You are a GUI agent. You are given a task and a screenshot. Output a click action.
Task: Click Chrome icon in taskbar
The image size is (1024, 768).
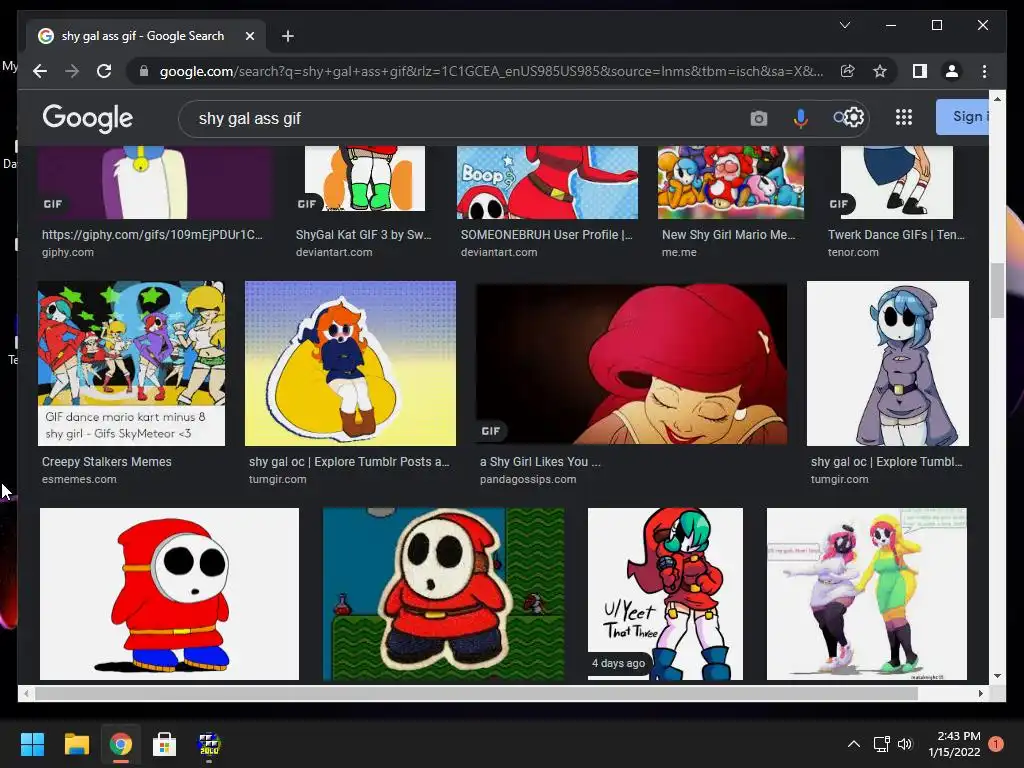tap(121, 744)
